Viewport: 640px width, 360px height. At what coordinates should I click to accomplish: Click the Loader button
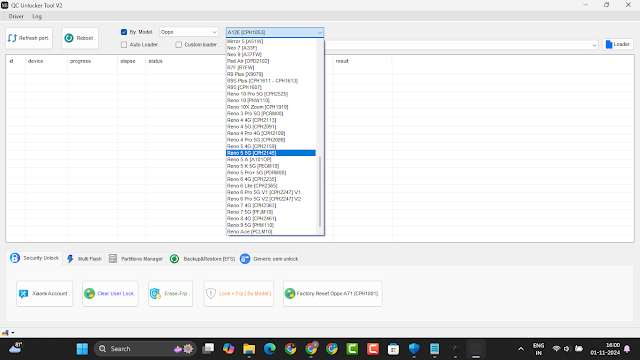[618, 44]
